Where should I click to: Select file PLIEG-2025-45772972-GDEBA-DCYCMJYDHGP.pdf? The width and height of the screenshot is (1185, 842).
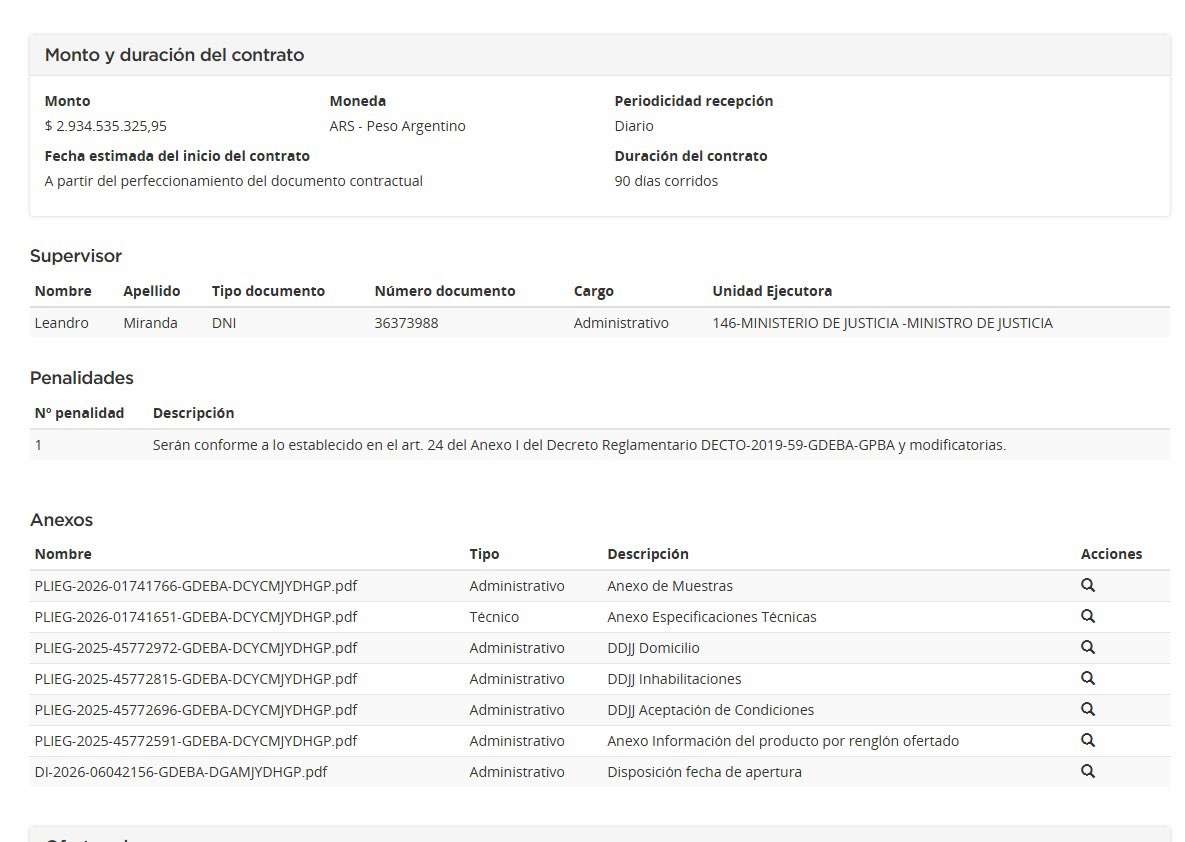(x=196, y=648)
